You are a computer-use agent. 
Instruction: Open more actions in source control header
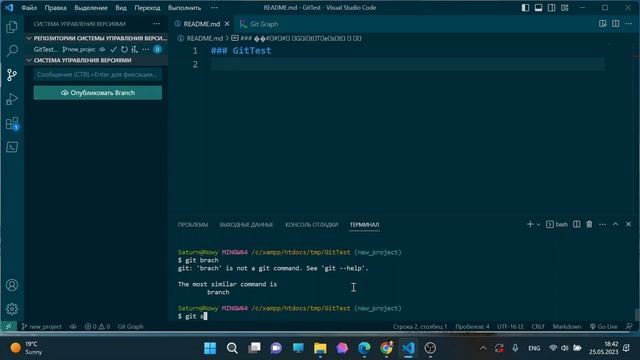tap(156, 24)
